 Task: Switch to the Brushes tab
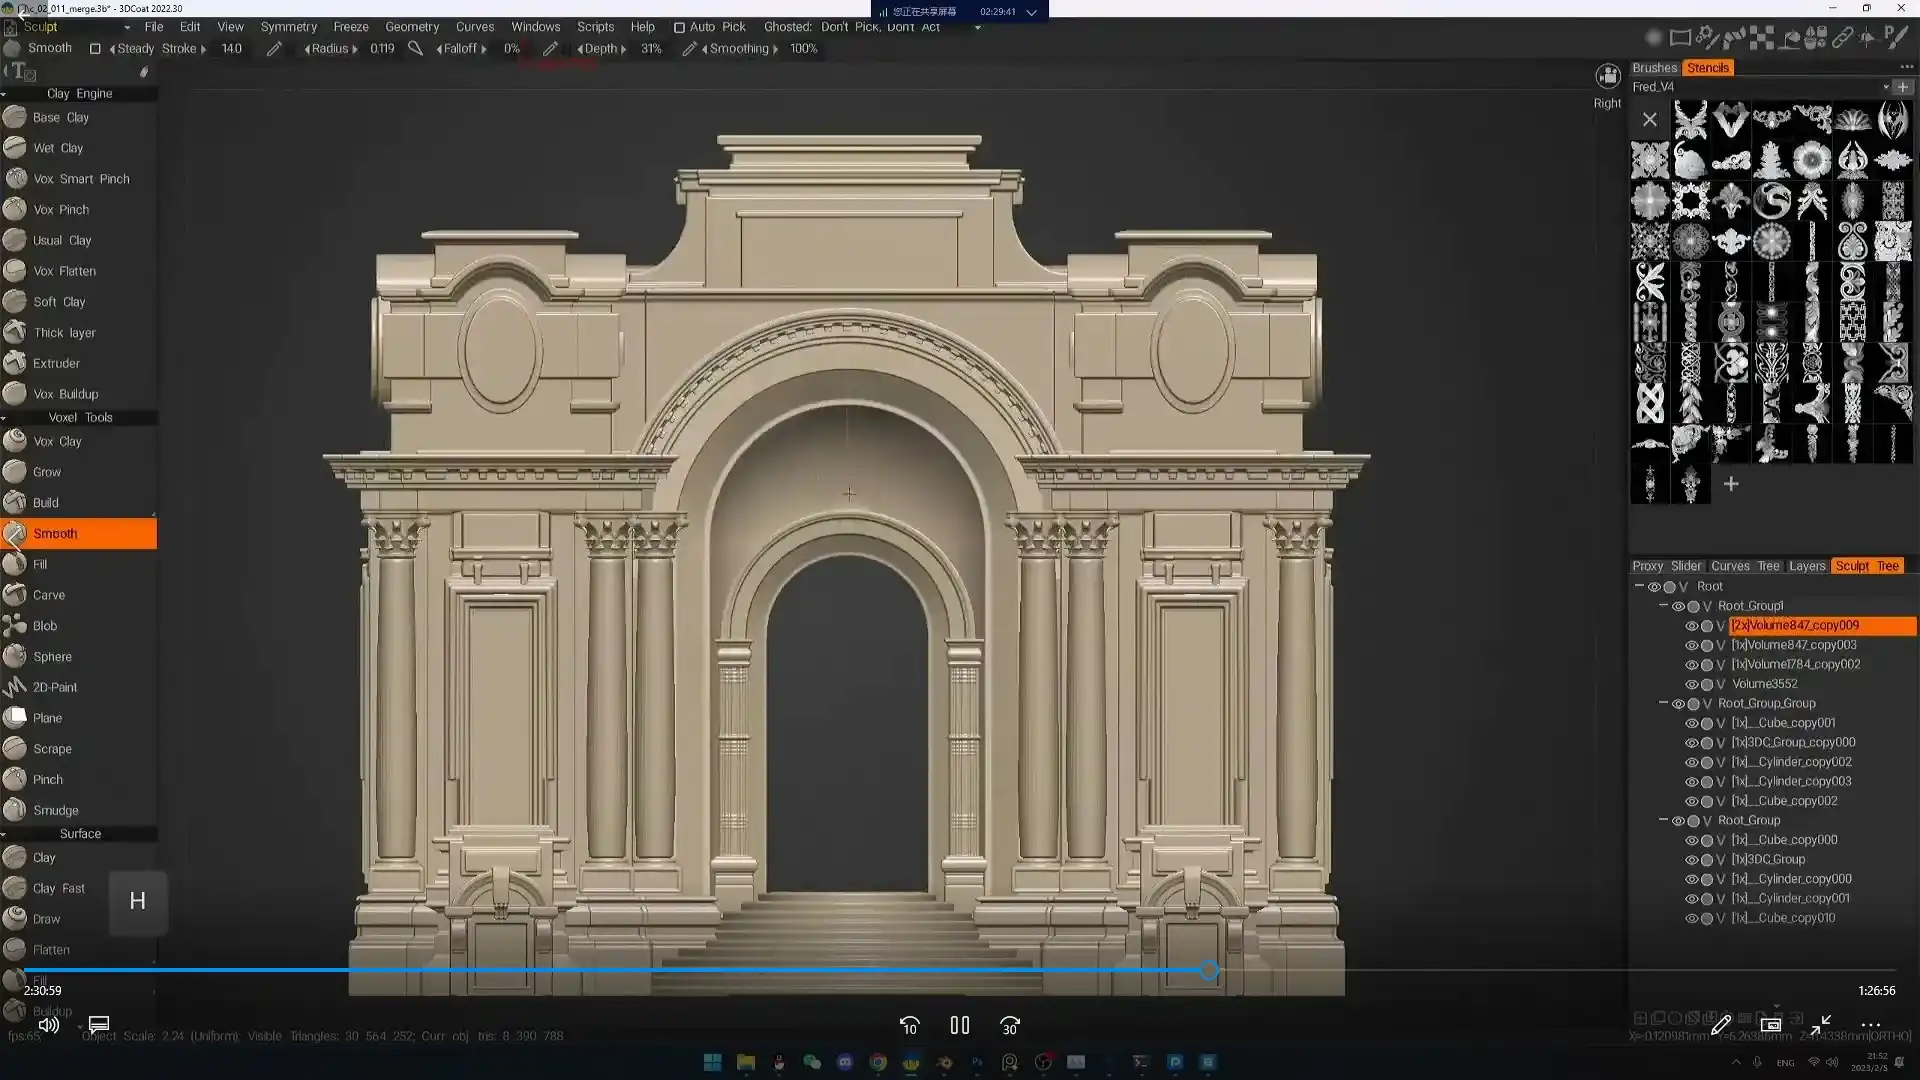(x=1654, y=68)
